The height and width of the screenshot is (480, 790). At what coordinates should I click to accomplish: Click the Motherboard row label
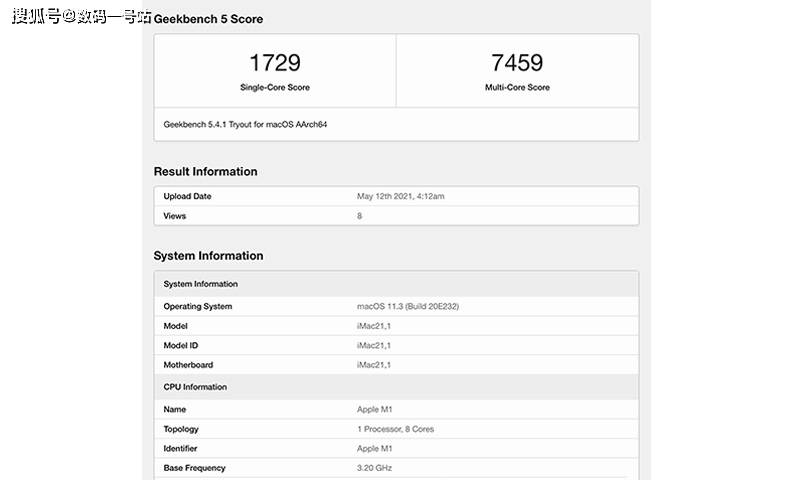[188, 365]
